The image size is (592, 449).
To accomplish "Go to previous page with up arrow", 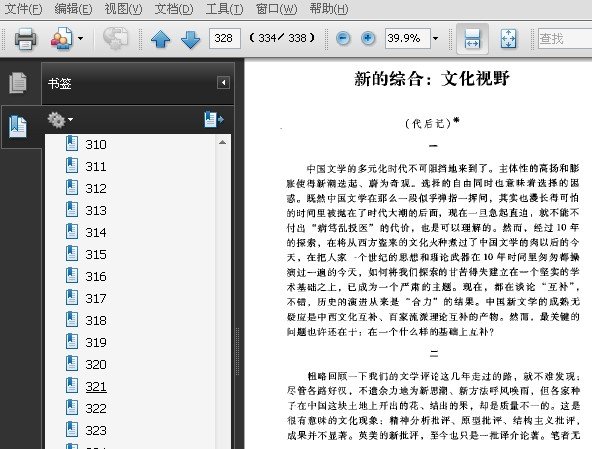I will (x=160, y=39).
